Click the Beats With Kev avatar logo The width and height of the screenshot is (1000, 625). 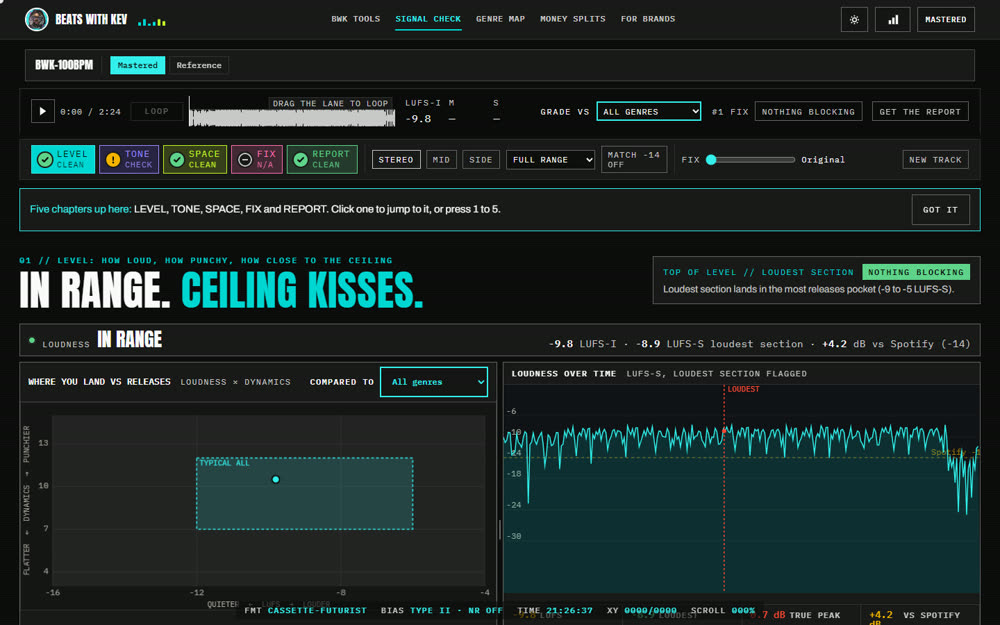pyautogui.click(x=36, y=19)
